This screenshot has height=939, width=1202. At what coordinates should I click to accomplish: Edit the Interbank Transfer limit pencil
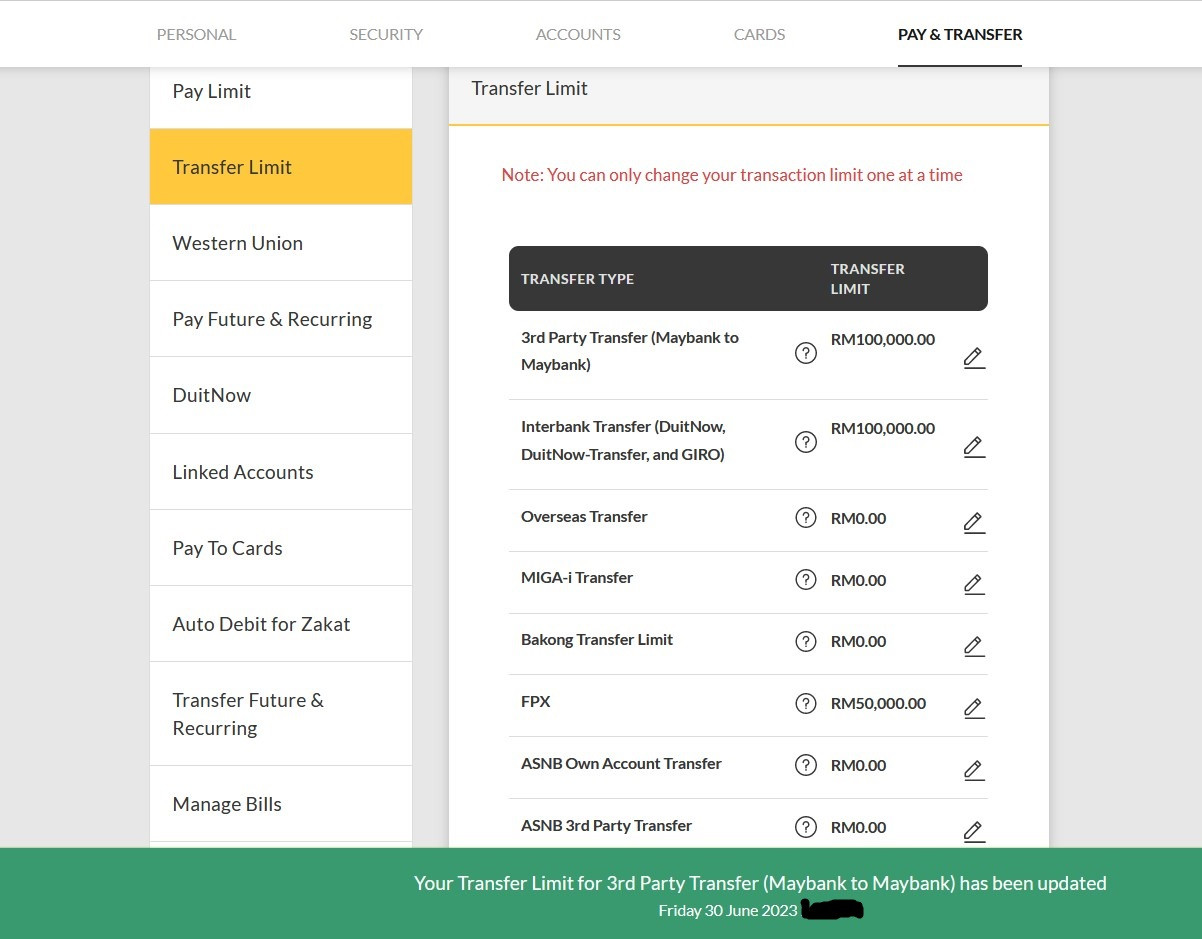pyautogui.click(x=974, y=447)
